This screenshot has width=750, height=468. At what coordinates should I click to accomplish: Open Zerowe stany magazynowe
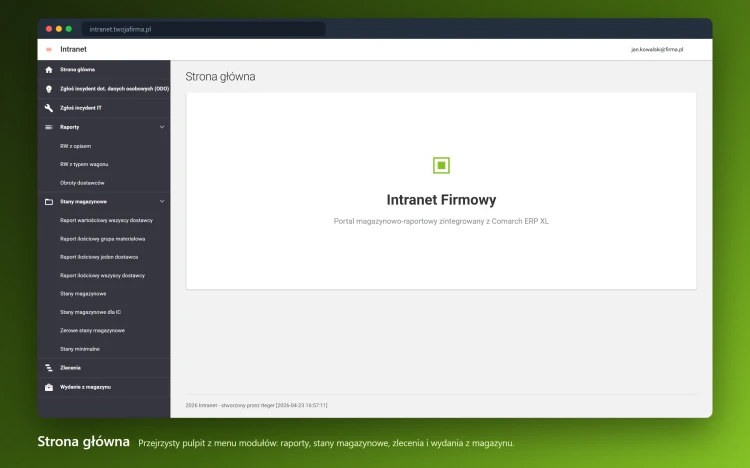click(x=92, y=331)
